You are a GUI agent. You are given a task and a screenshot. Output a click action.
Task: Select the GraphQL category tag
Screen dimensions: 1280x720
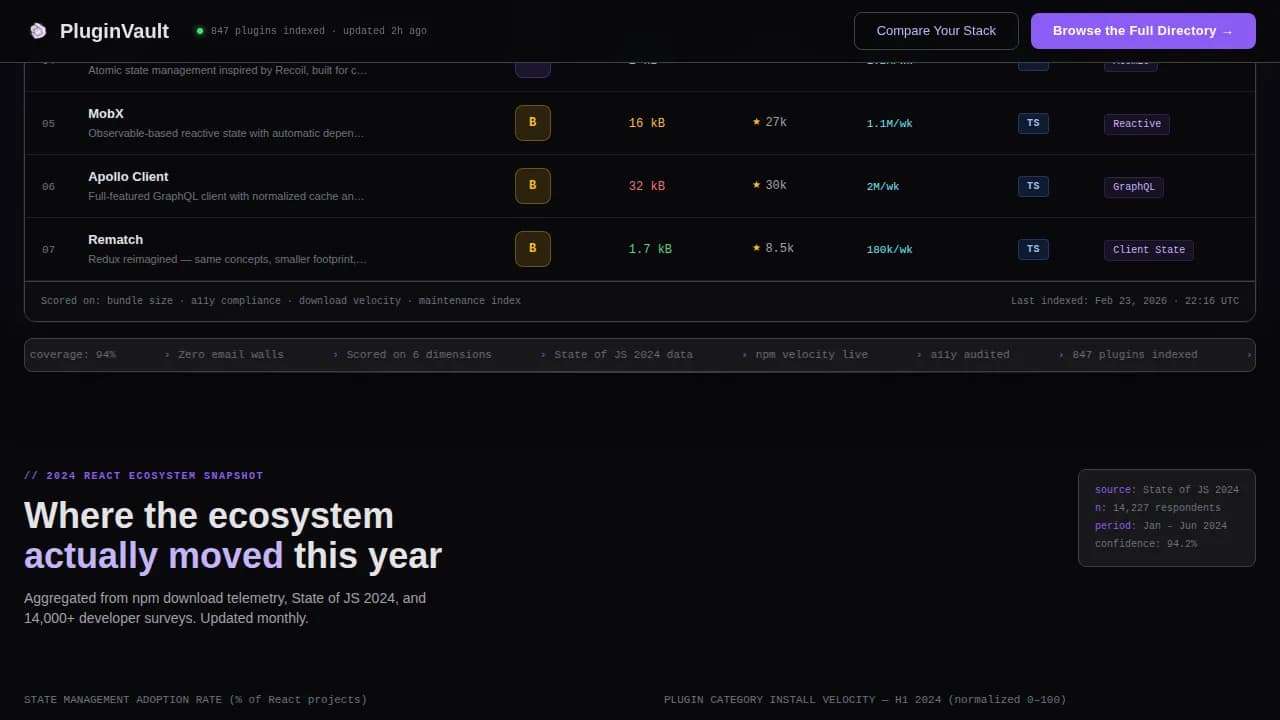click(x=1134, y=187)
